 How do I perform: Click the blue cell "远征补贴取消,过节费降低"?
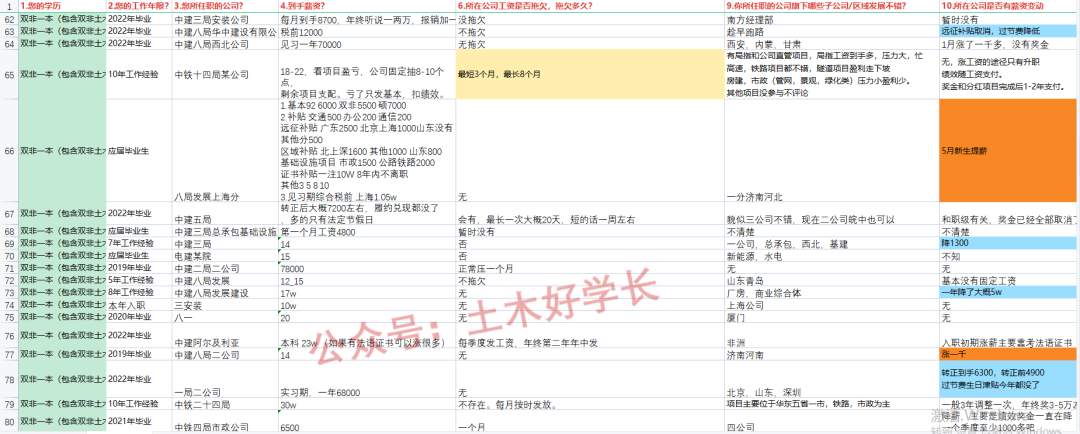click(x=1010, y=32)
